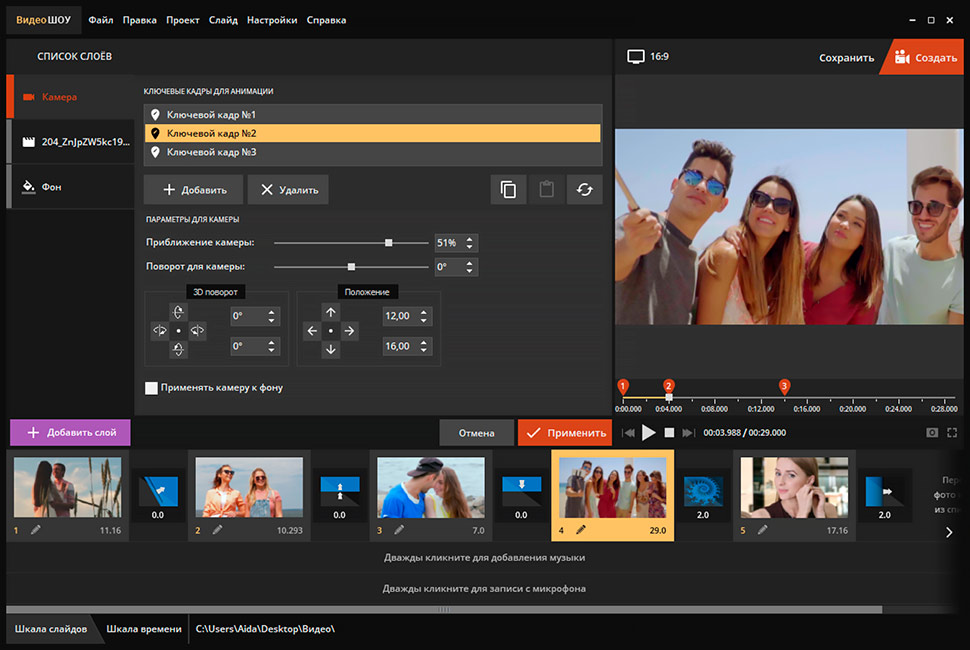Open the 16:9 aspect ratio selector
This screenshot has height=650, width=970.
pyautogui.click(x=648, y=57)
